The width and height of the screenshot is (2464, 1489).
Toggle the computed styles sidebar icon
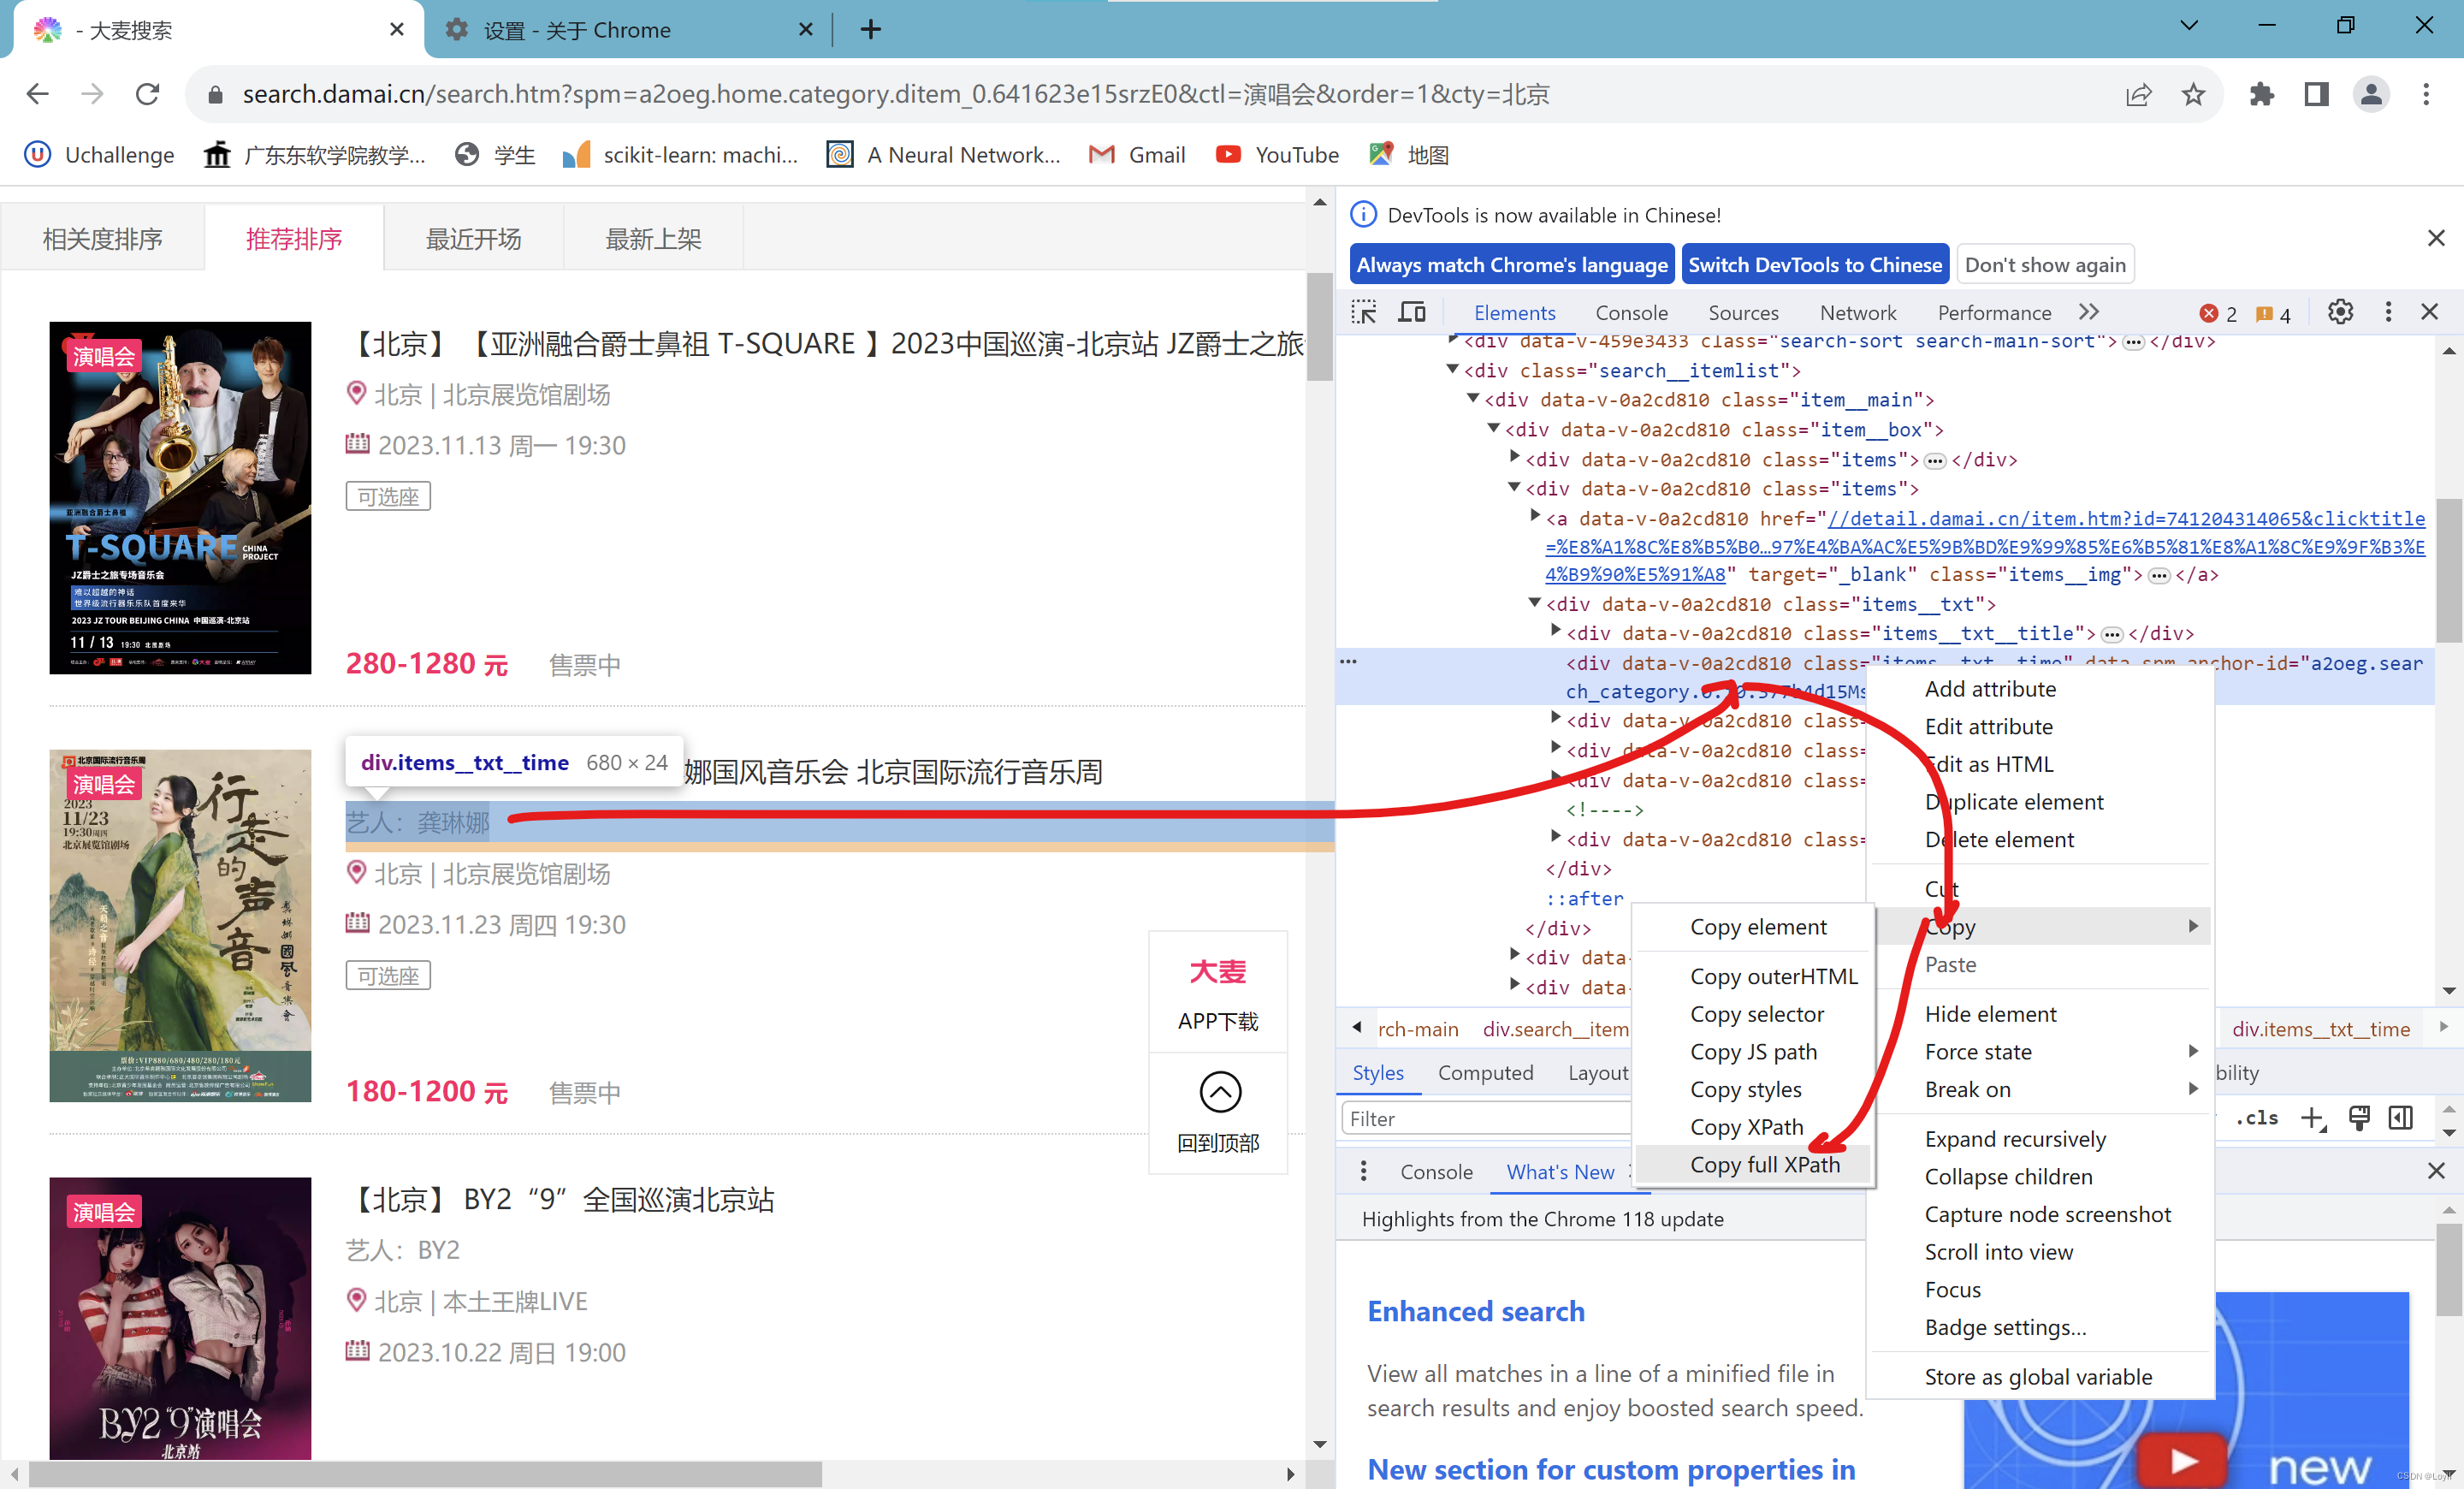2400,1118
